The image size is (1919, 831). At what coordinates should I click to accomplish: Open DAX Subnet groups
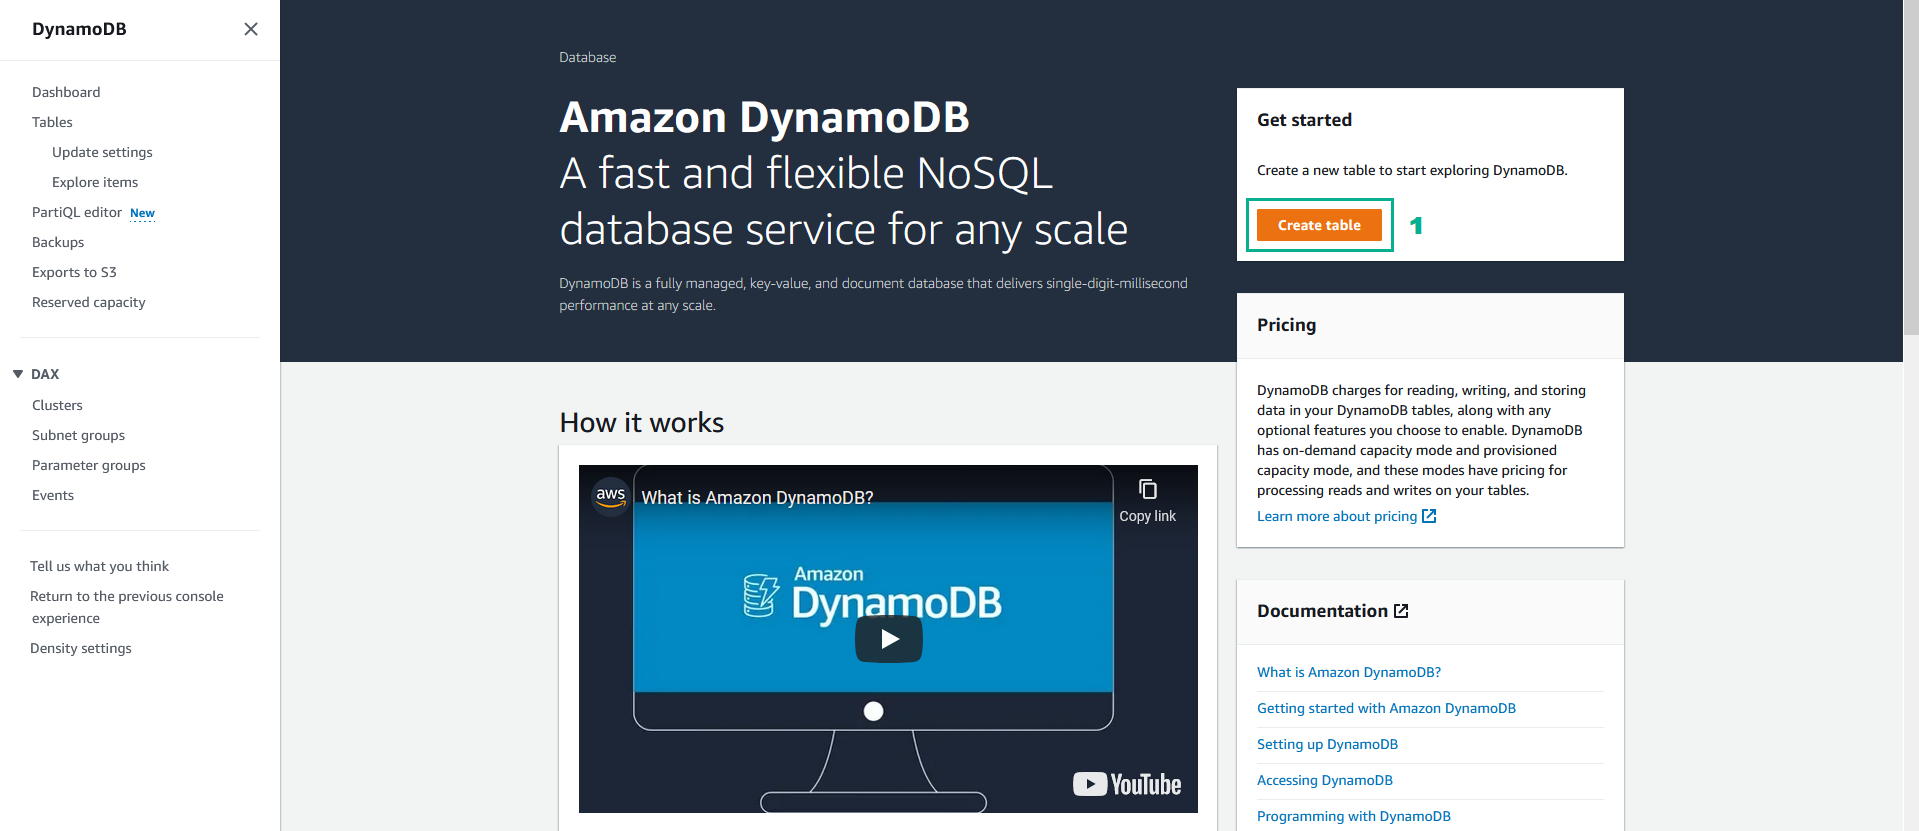tap(78, 435)
